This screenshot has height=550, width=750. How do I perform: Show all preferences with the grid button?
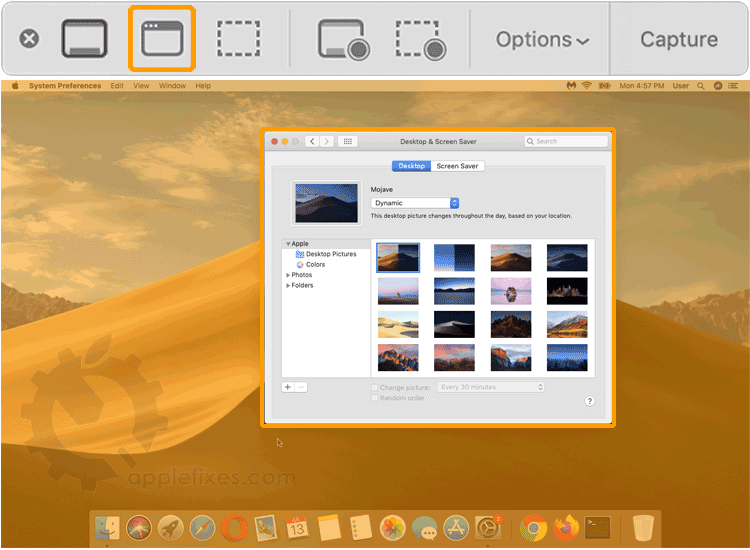(x=348, y=142)
